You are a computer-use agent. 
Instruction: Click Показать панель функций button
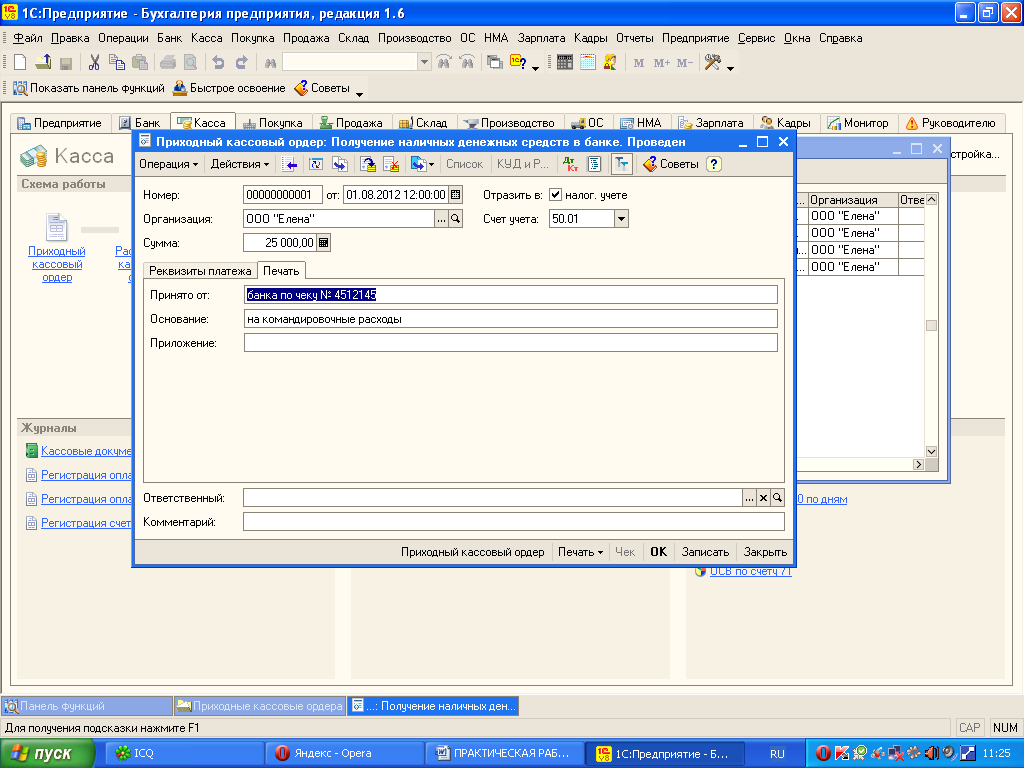coord(89,88)
